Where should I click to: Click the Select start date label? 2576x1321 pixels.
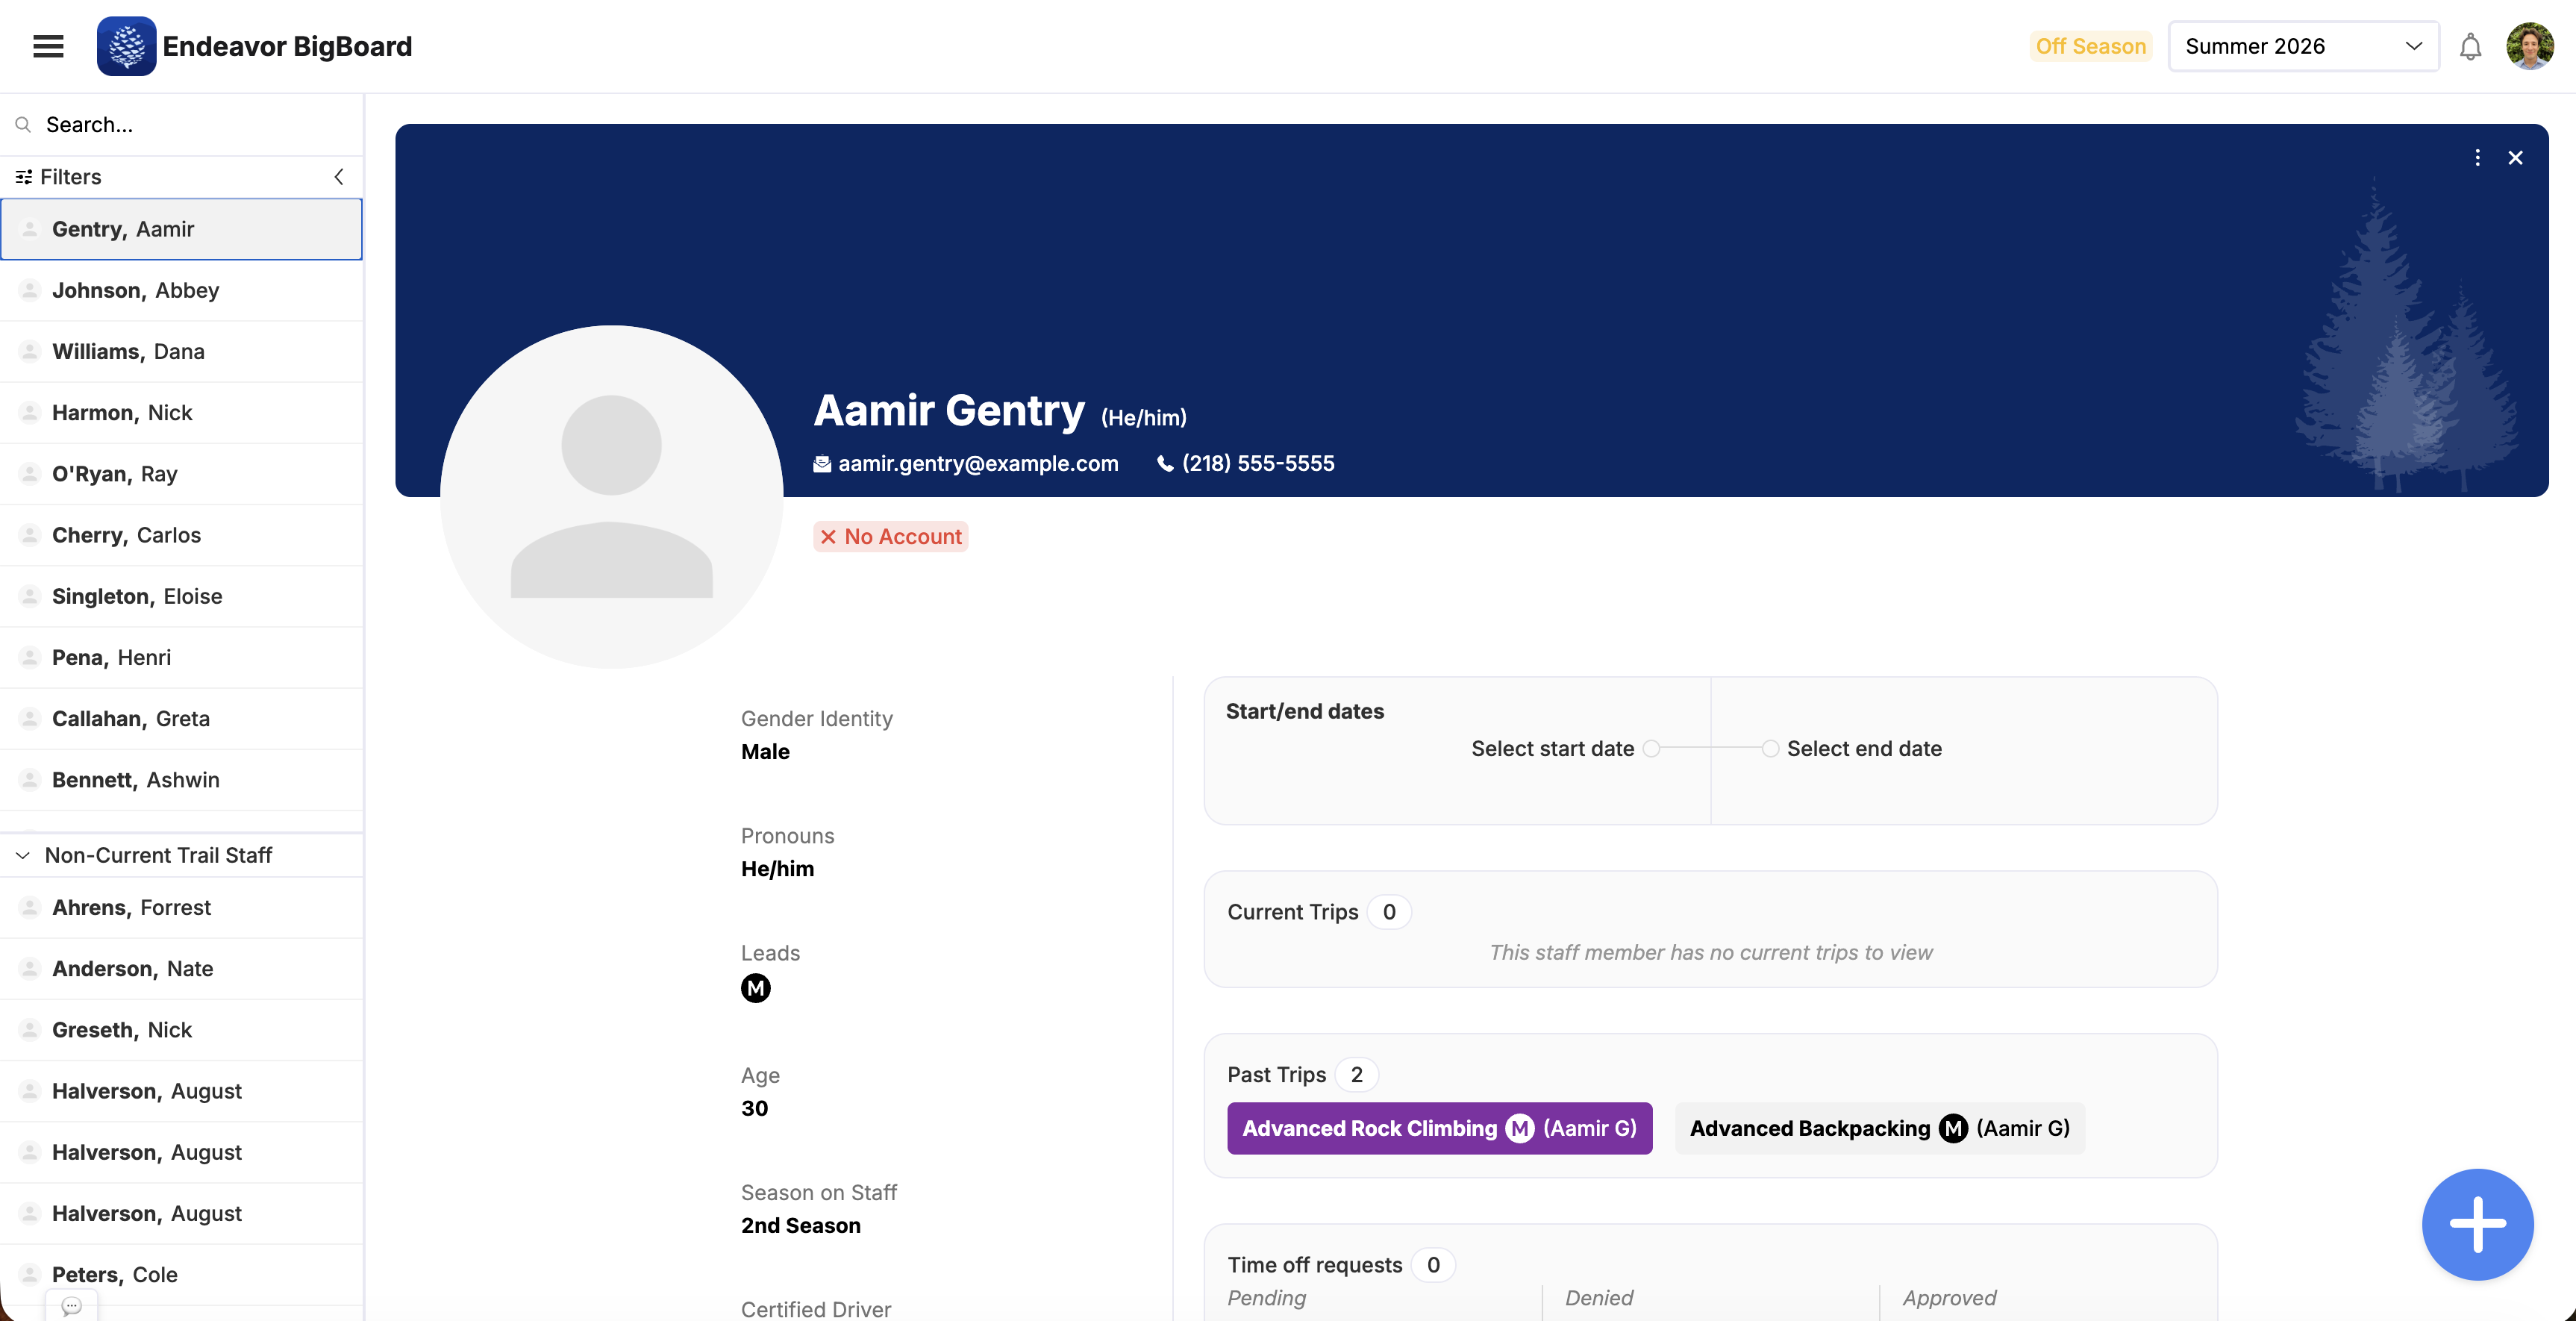pos(1552,748)
